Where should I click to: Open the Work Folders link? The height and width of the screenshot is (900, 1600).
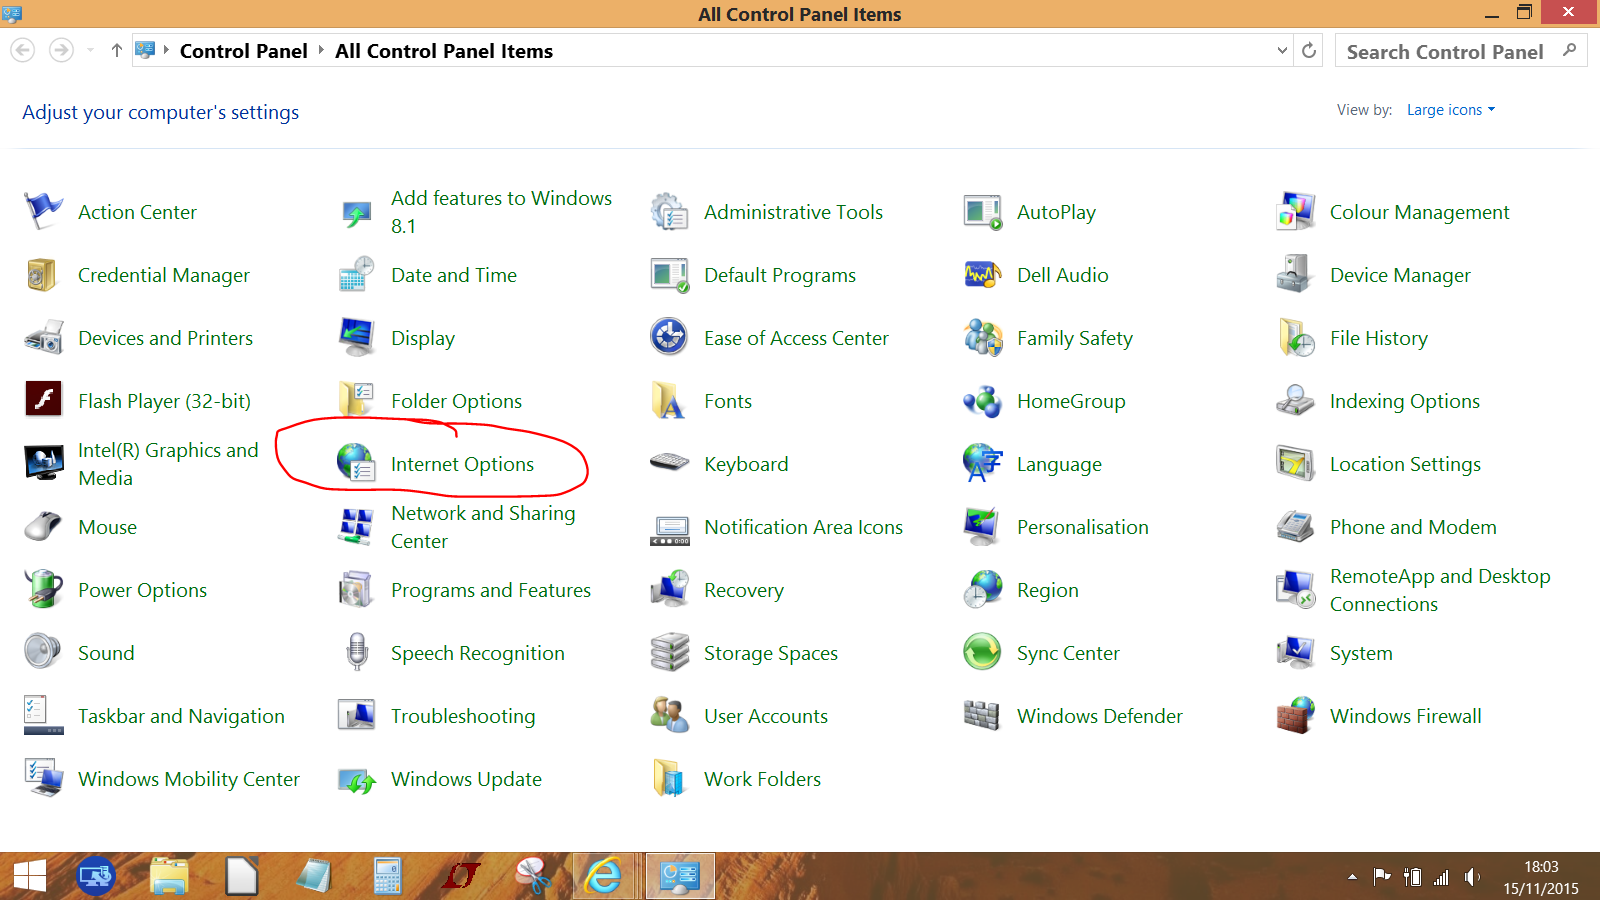[762, 779]
